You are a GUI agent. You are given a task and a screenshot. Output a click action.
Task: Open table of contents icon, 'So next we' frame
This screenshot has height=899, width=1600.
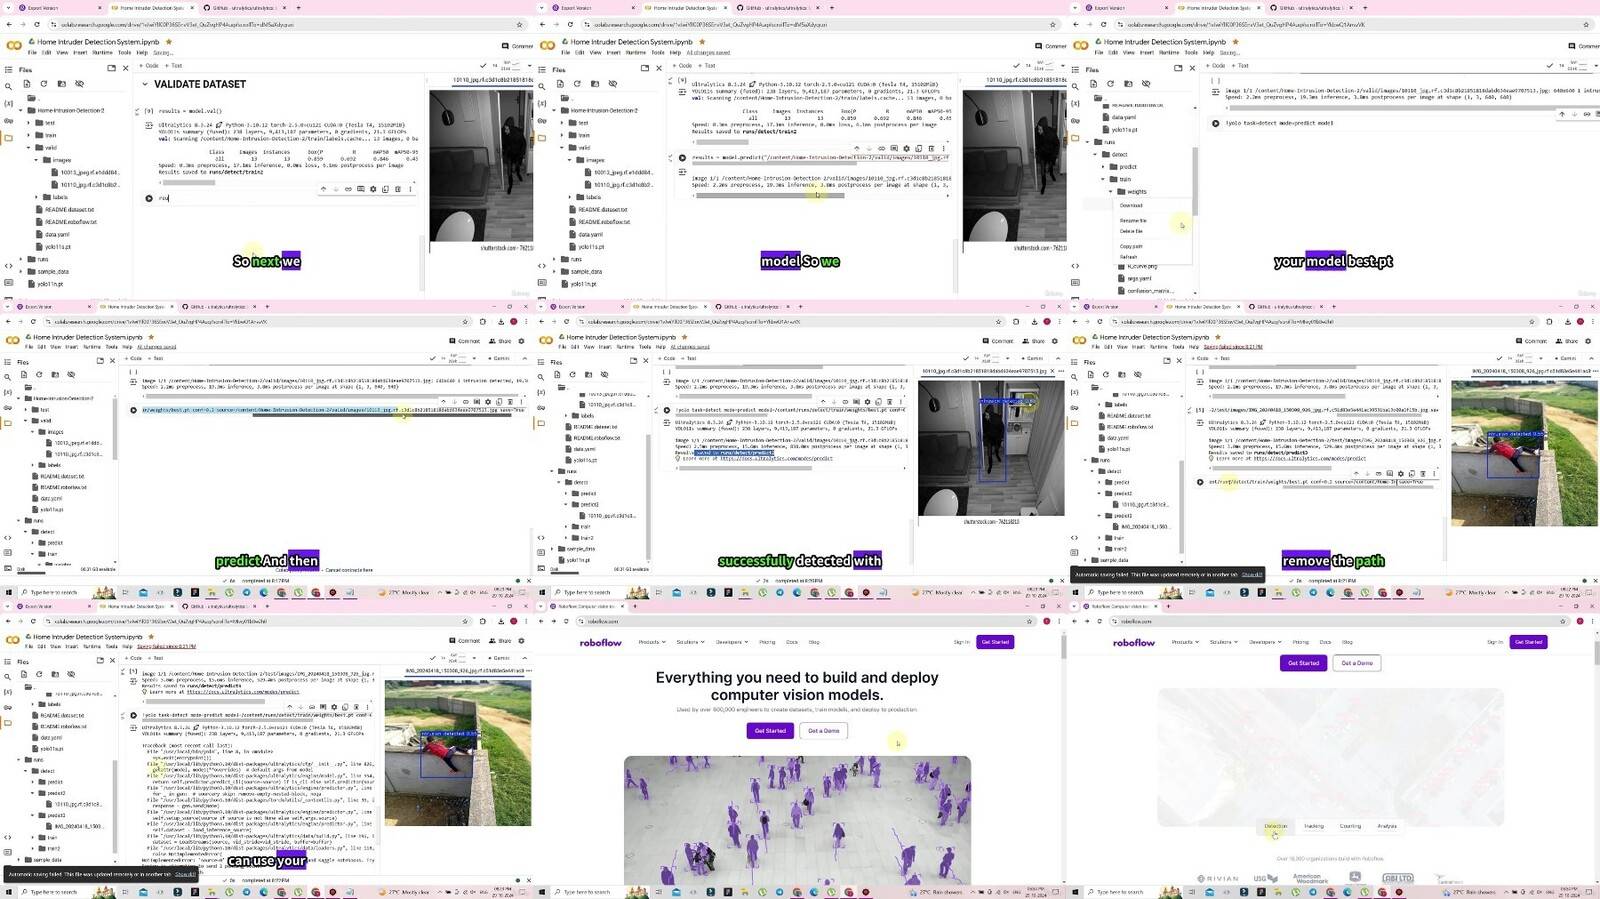coord(8,70)
